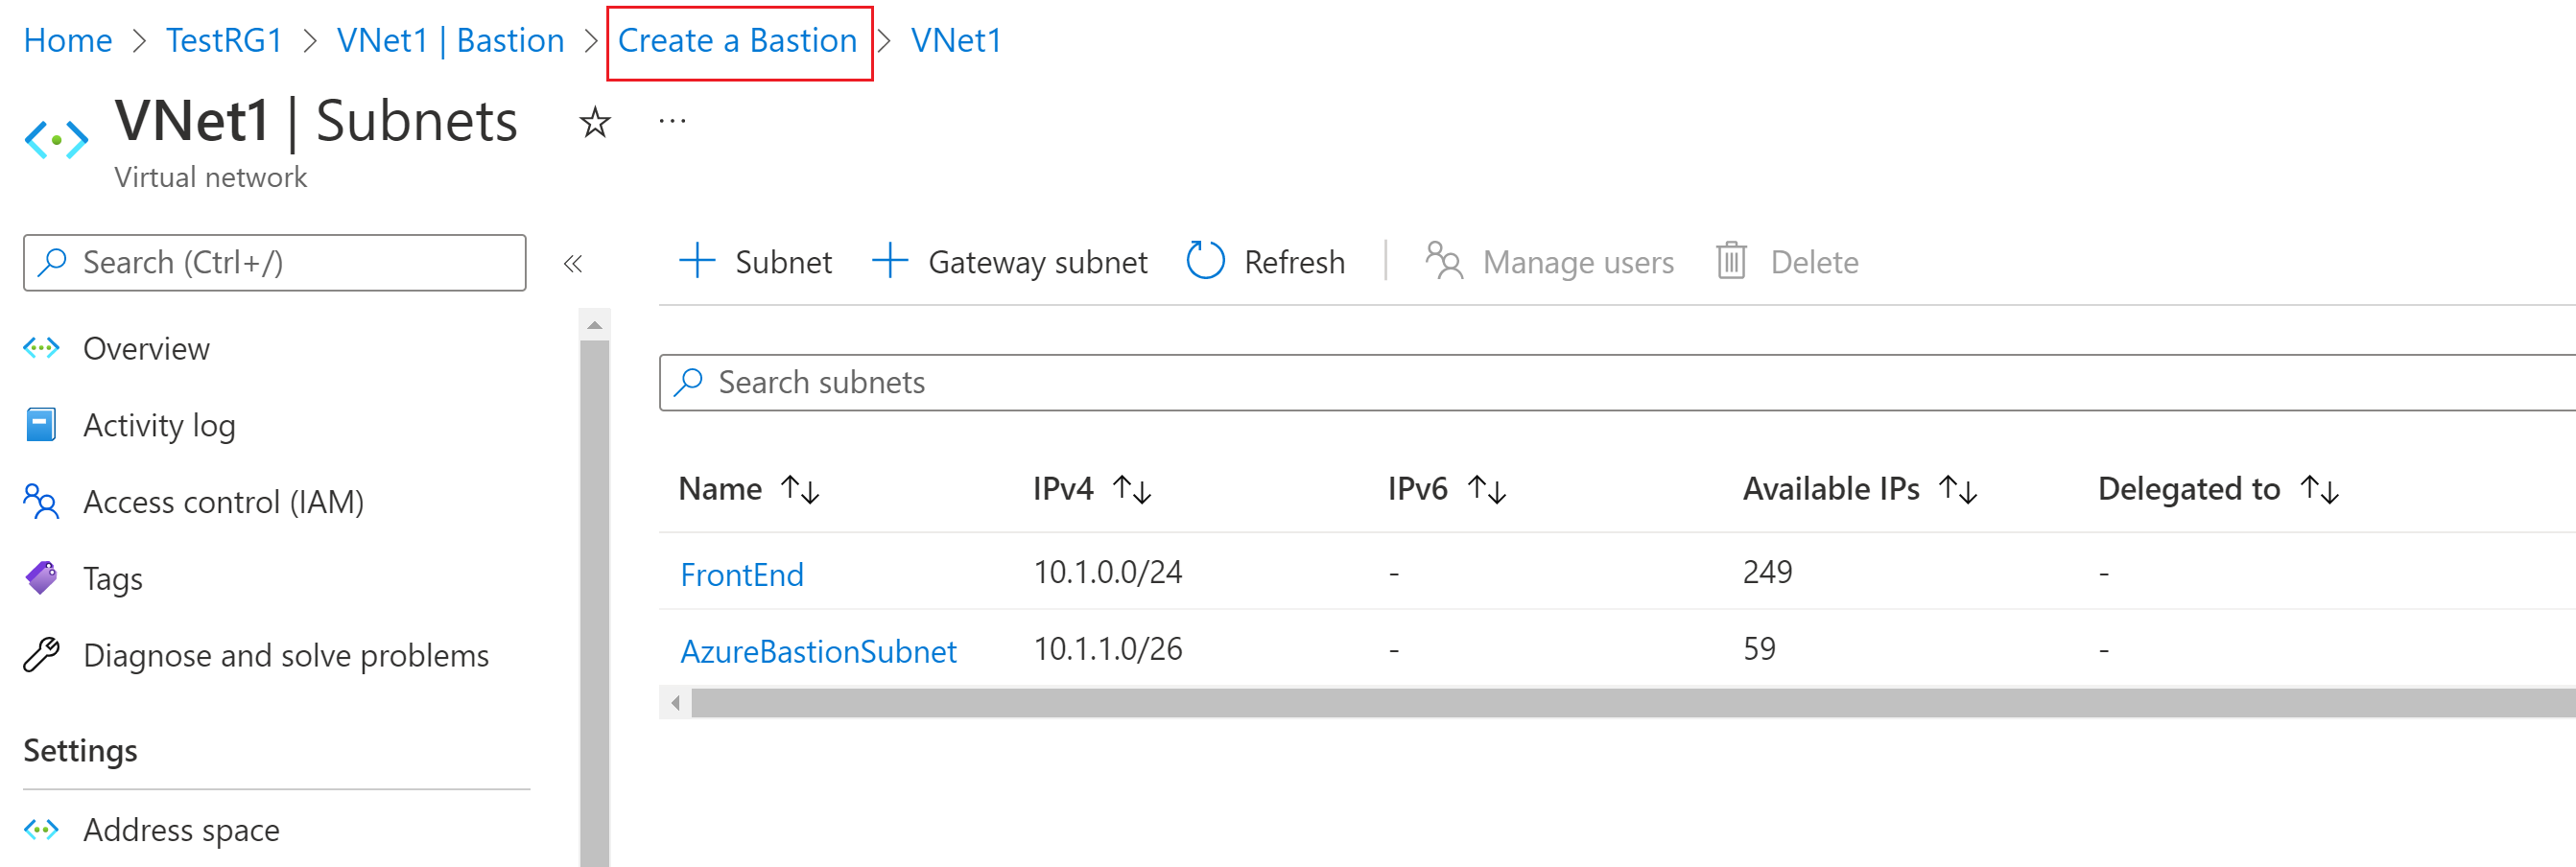Image resolution: width=2576 pixels, height=867 pixels.
Task: Sort by Available IPs column
Action: click(x=1957, y=490)
